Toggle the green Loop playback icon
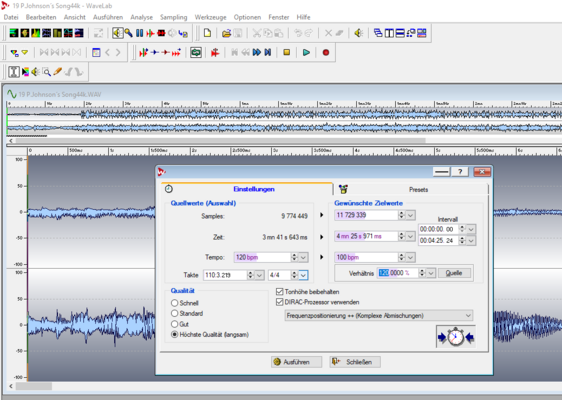Image resolution: width=562 pixels, height=400 pixels. pos(196,53)
